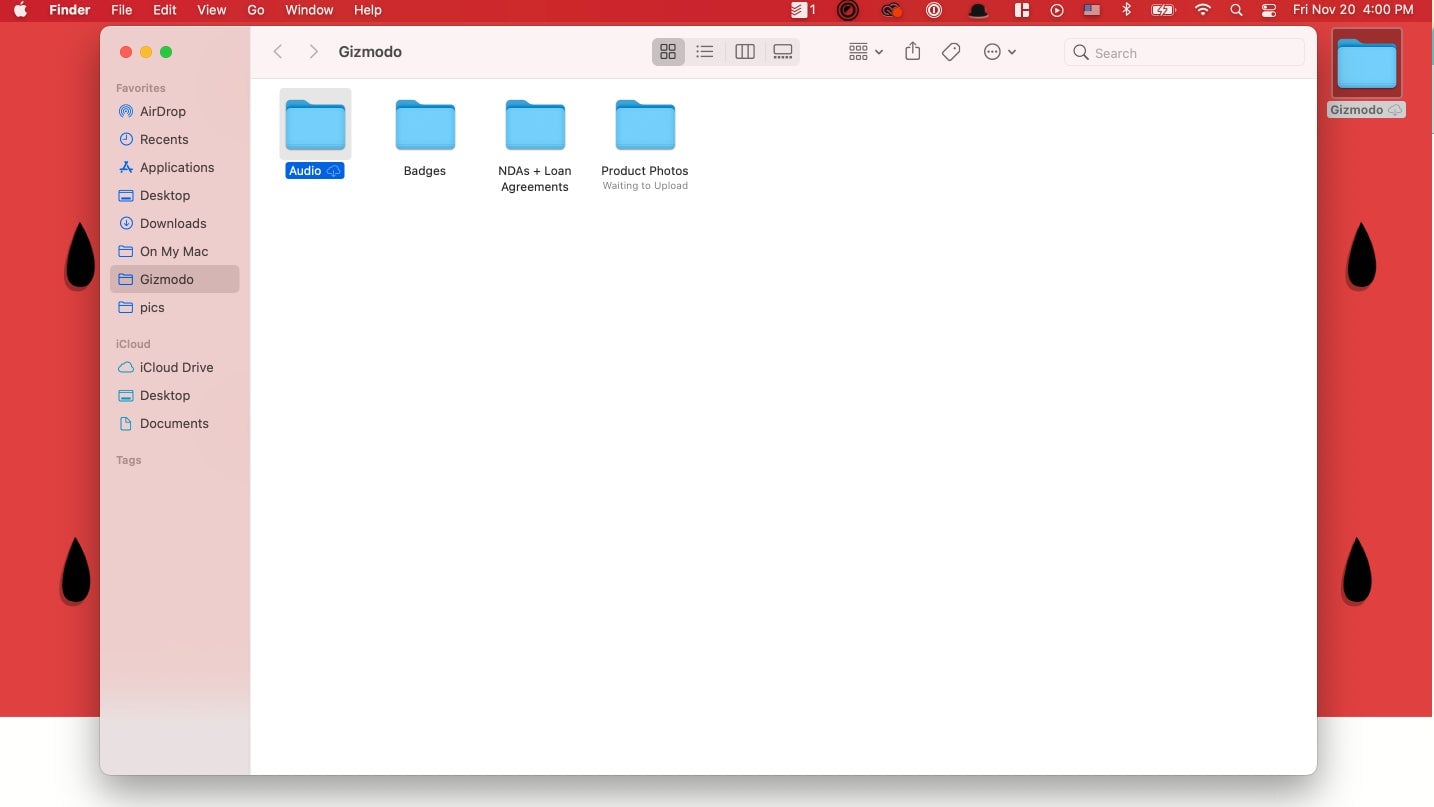Switch to gallery view in the toolbar

783,51
